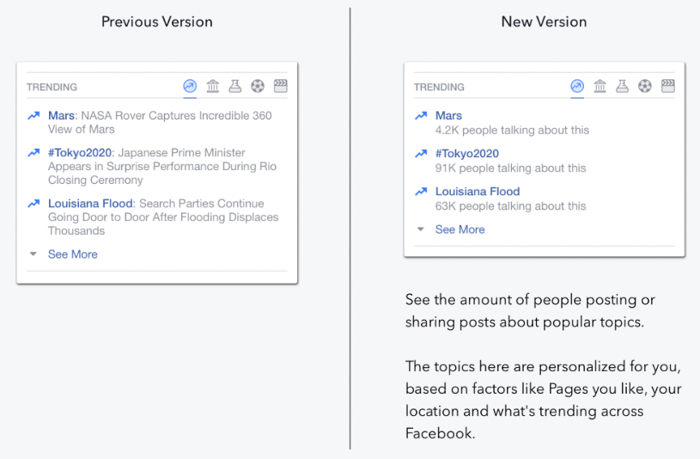Screen dimensions: 700x459
Task: Click Politics building icon in New Version panel
Action: pos(600,87)
